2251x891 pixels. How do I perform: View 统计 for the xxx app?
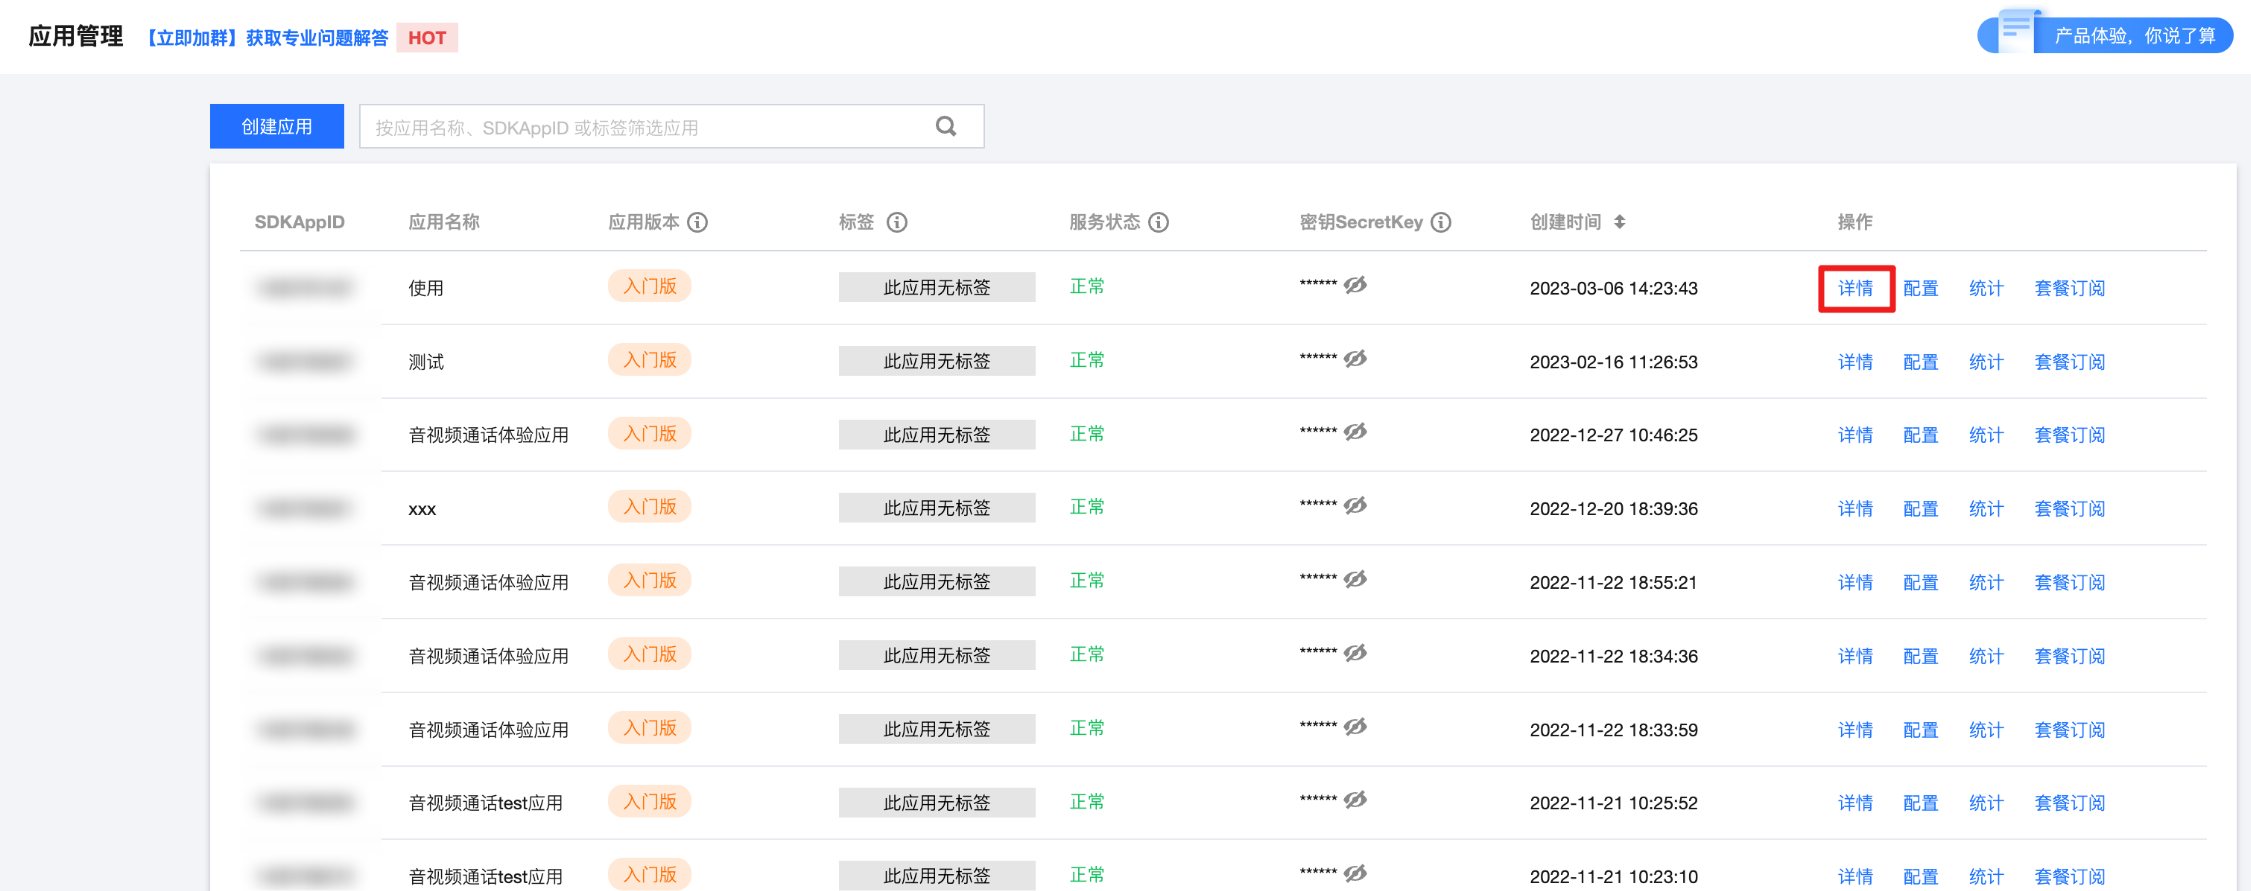tap(1985, 509)
